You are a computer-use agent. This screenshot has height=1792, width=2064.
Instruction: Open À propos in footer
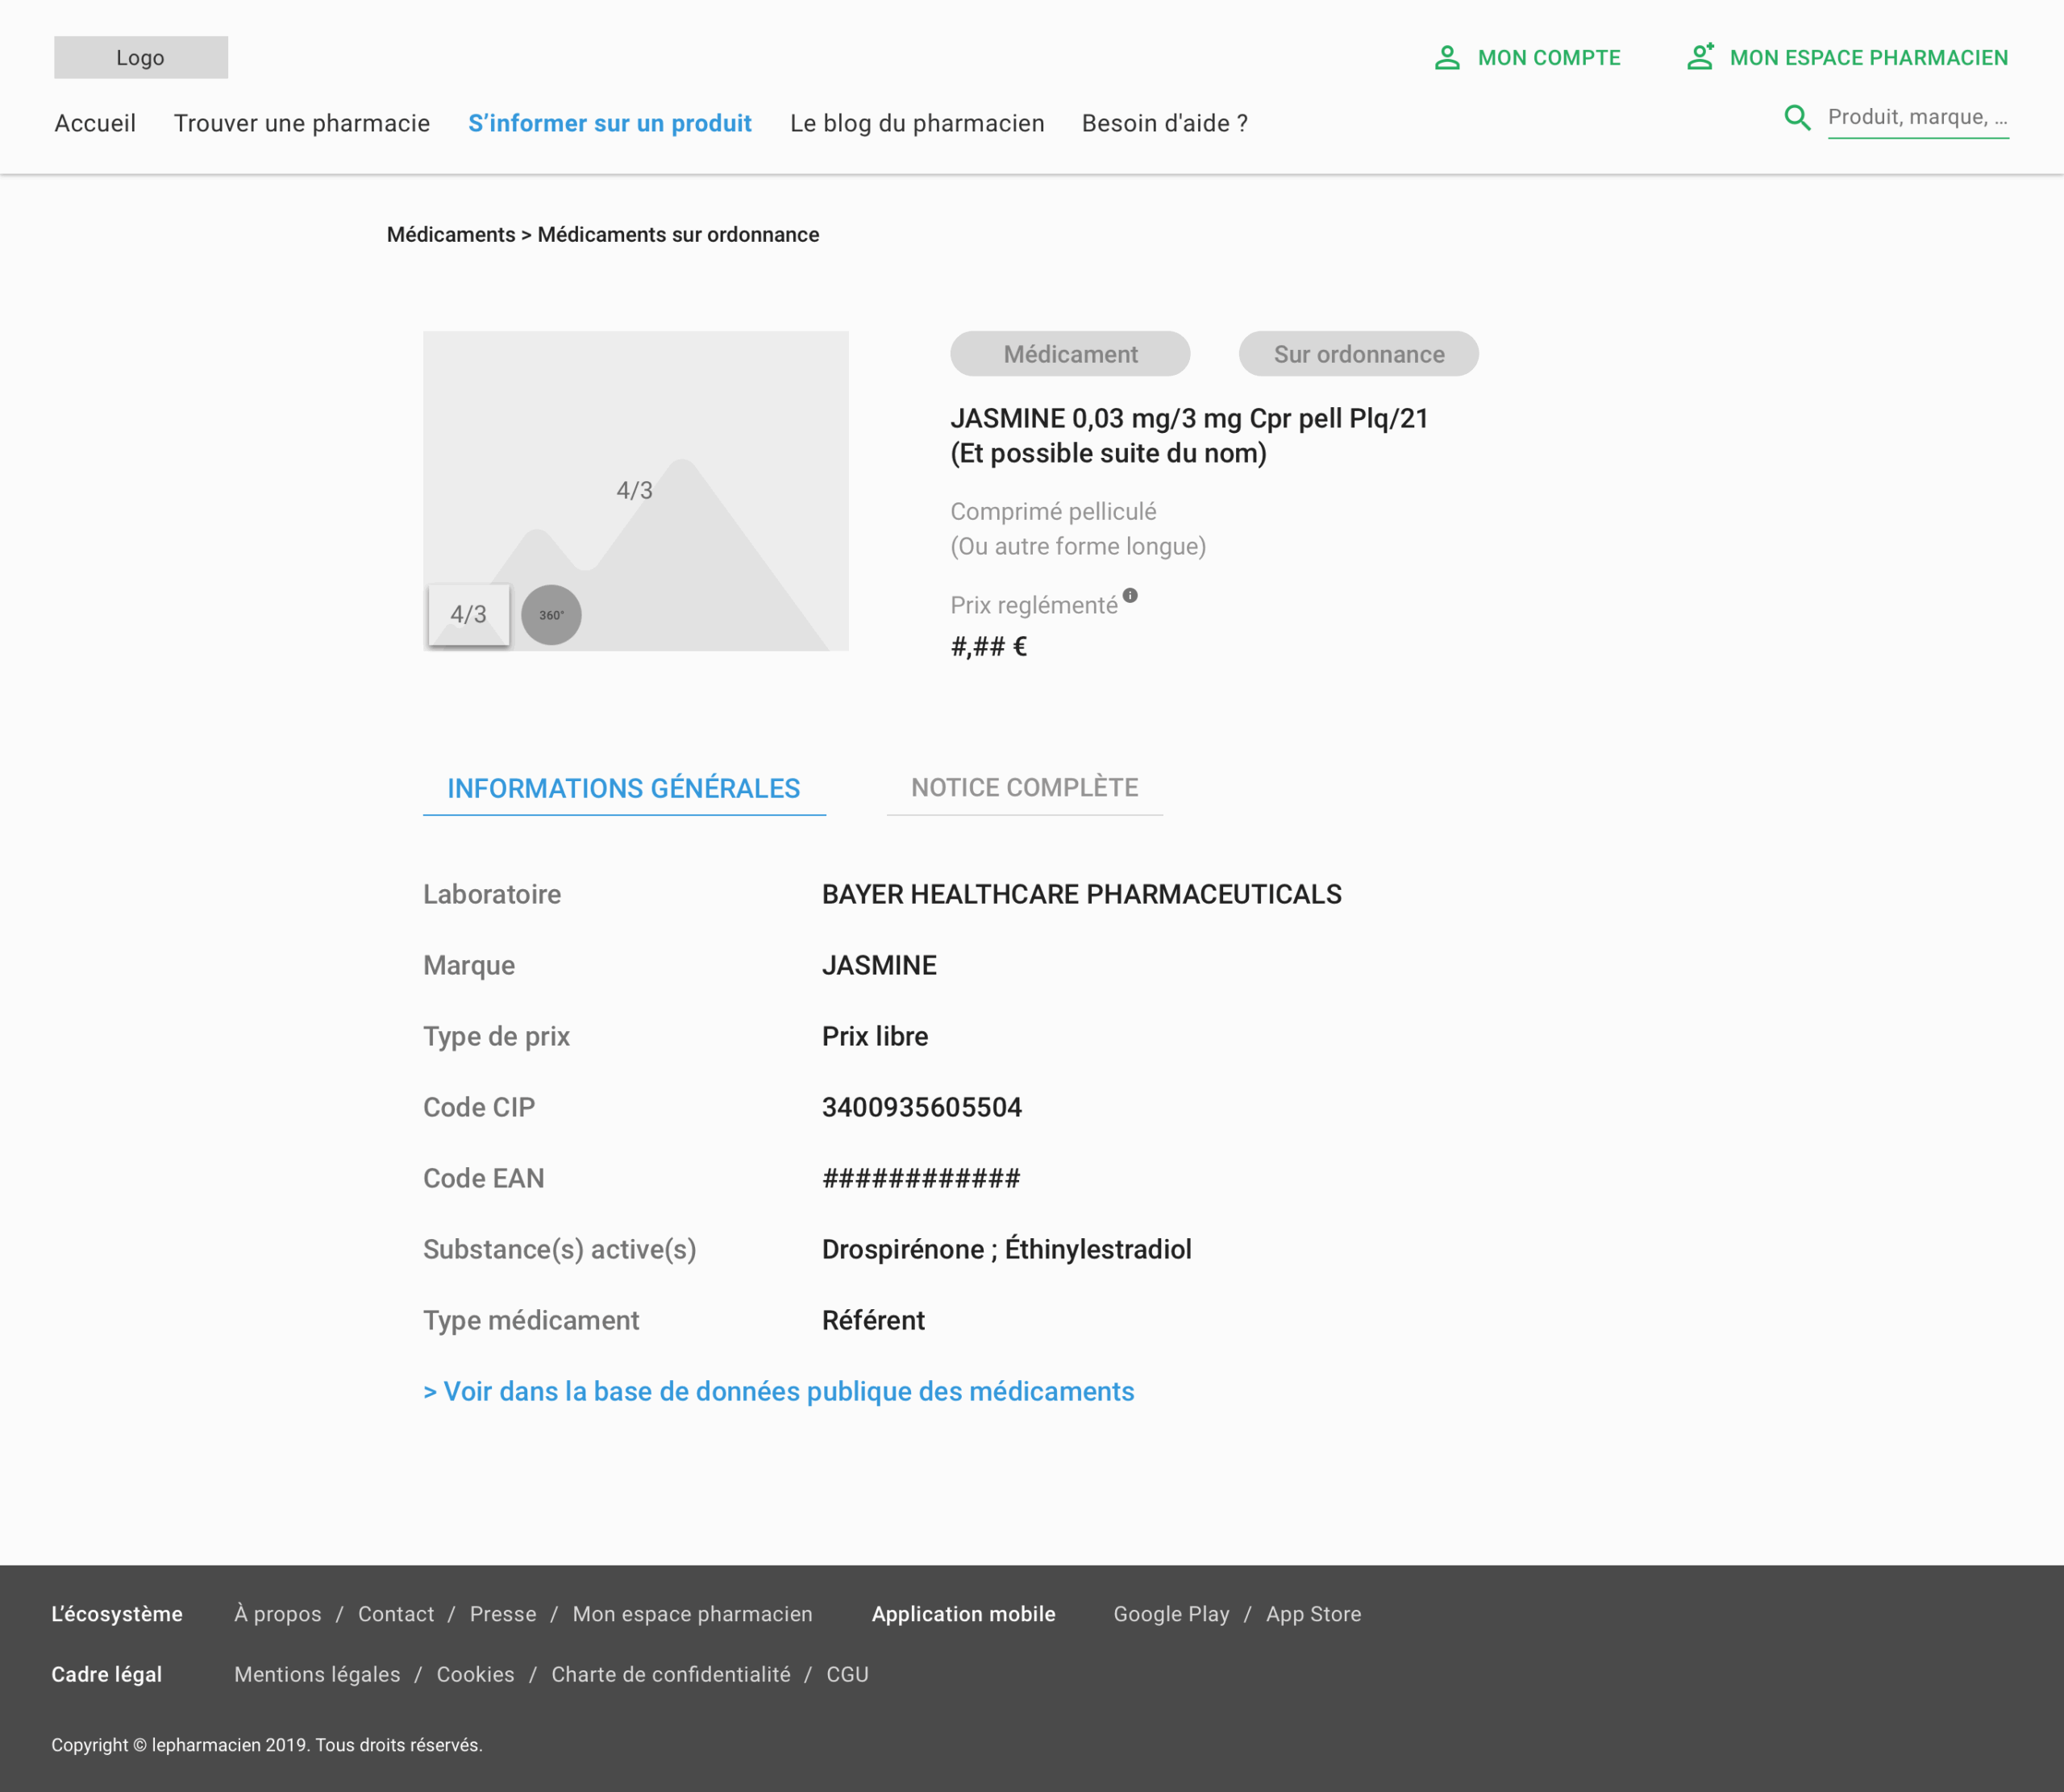(278, 1614)
